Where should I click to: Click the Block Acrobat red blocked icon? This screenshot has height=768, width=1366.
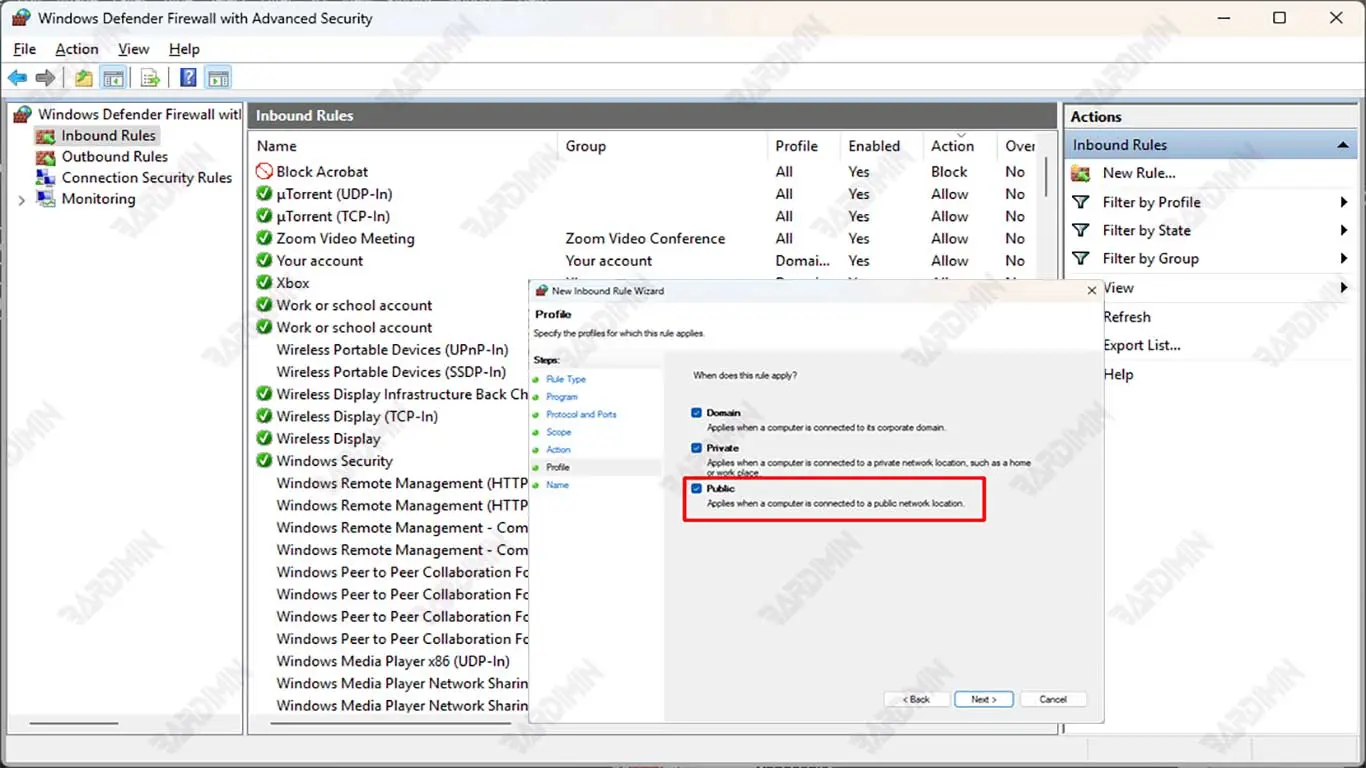click(264, 172)
